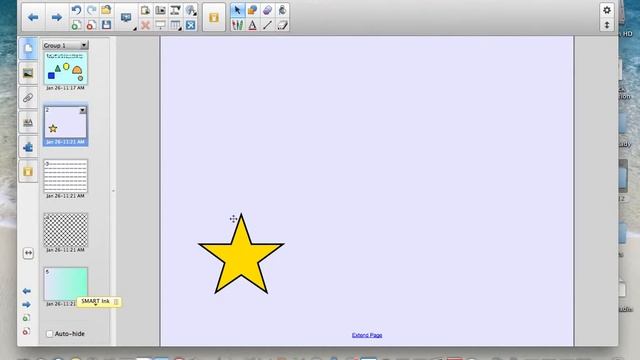The height and width of the screenshot is (360, 640).
Task: Switch to the Add-ons puzzle tab
Action: click(28, 147)
